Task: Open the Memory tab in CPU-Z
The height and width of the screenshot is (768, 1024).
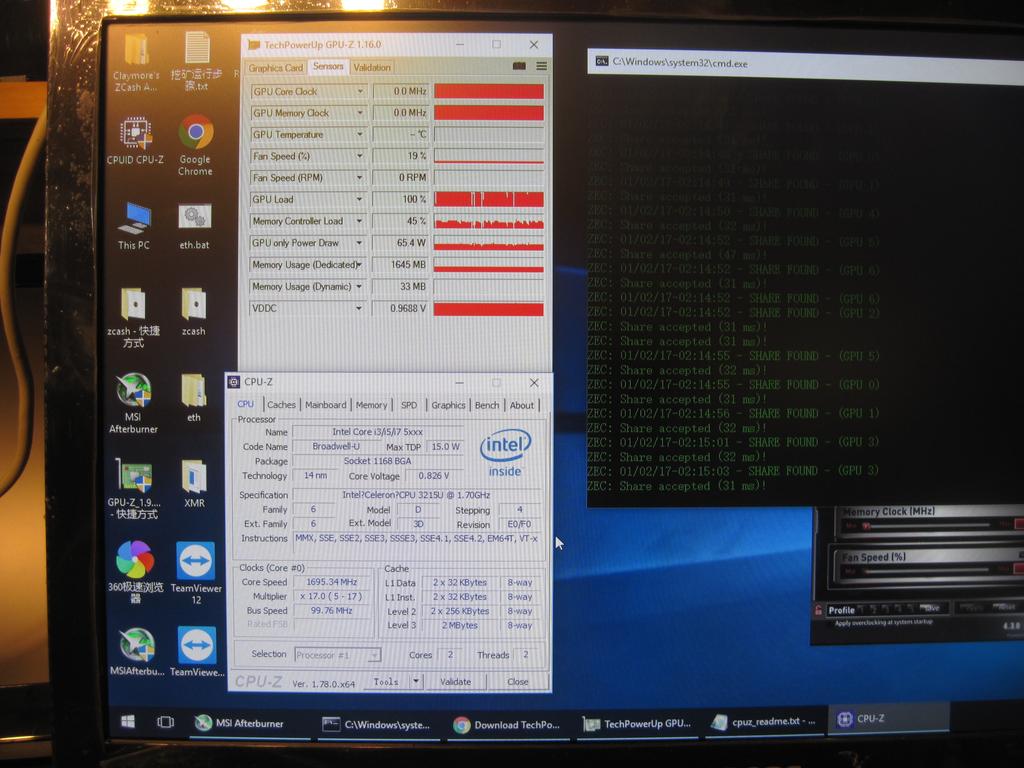Action: [372, 405]
